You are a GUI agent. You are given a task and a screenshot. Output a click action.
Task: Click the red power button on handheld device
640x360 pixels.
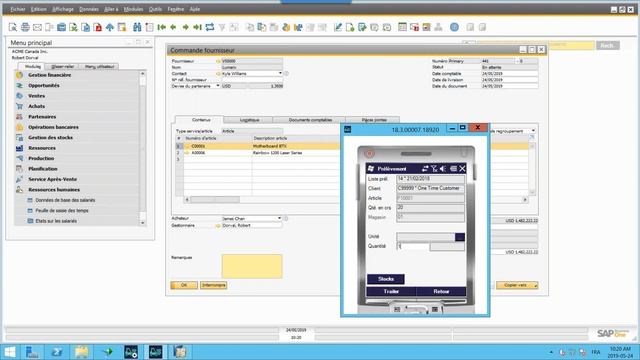click(x=369, y=153)
